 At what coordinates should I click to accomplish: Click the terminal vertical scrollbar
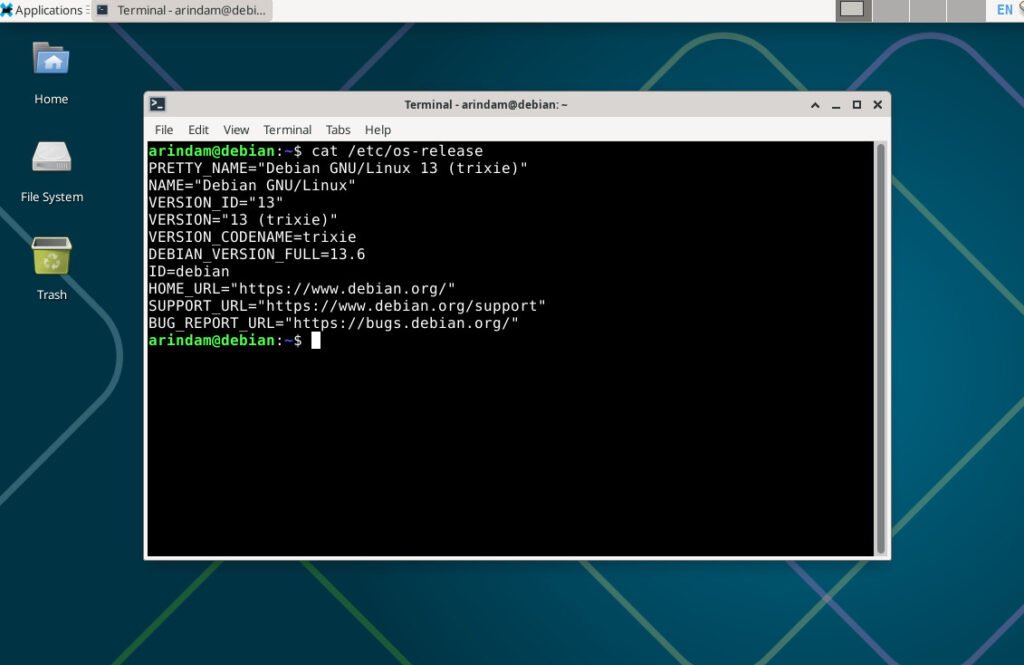coord(880,349)
